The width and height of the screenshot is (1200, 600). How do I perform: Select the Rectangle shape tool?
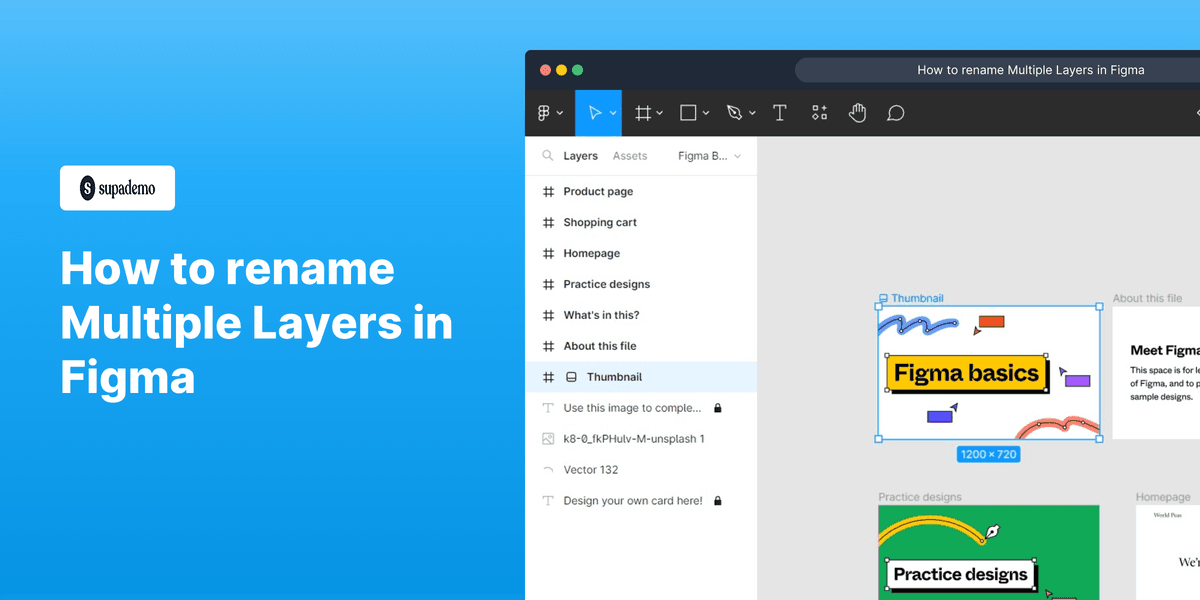688,112
